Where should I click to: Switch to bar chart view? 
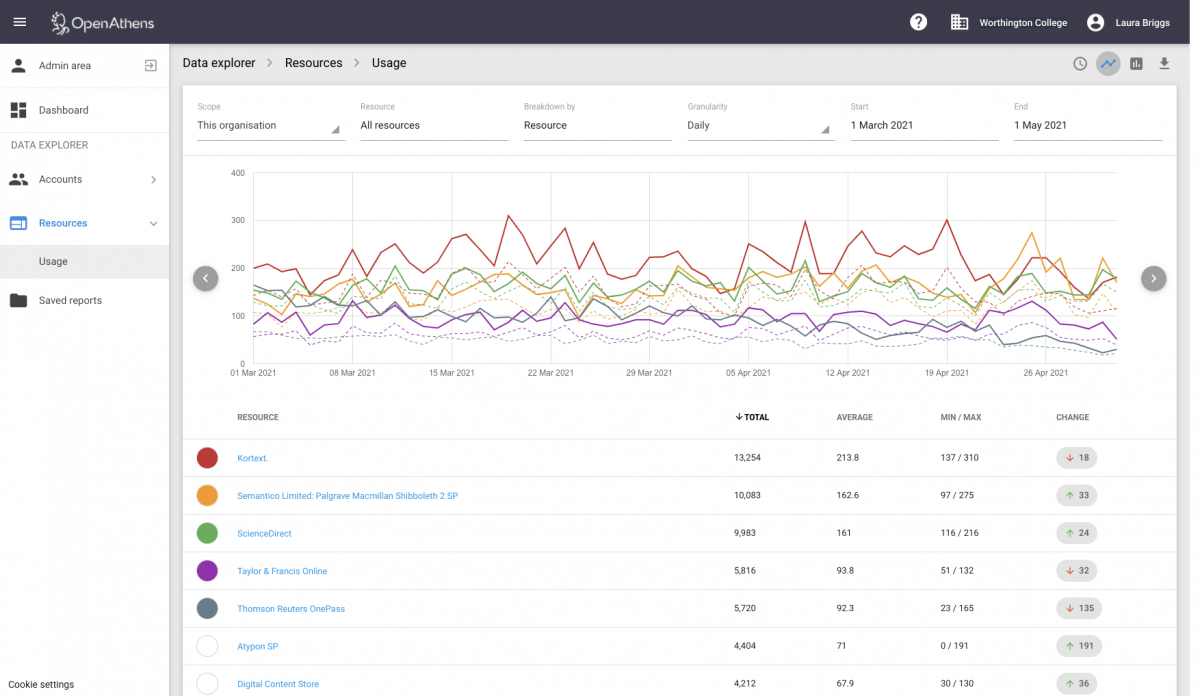pyautogui.click(x=1136, y=64)
